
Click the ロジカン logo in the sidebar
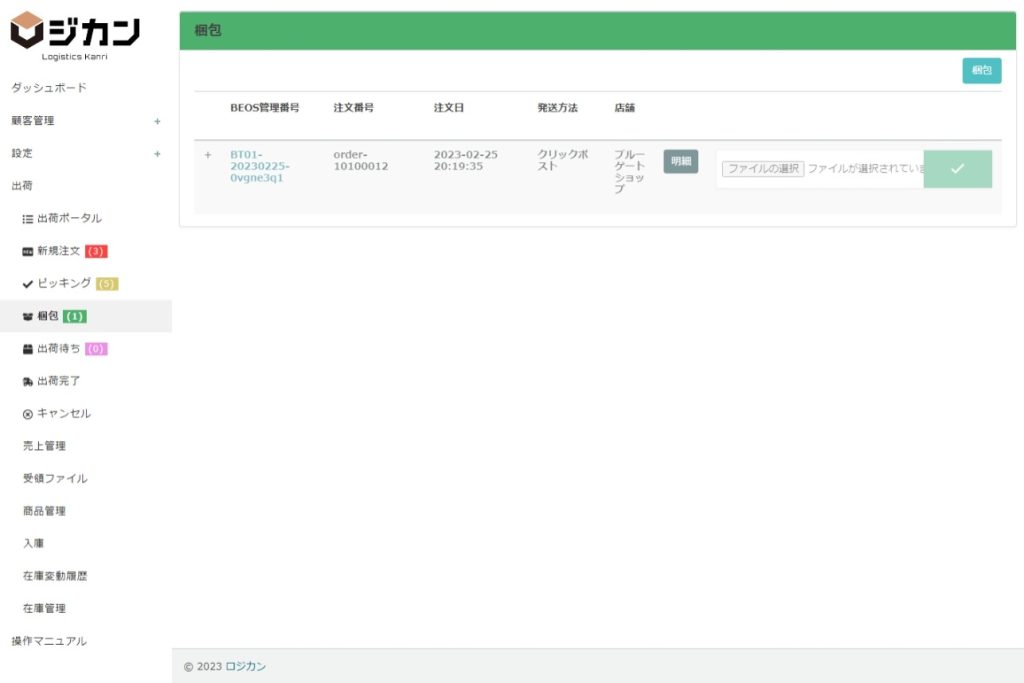[75, 34]
